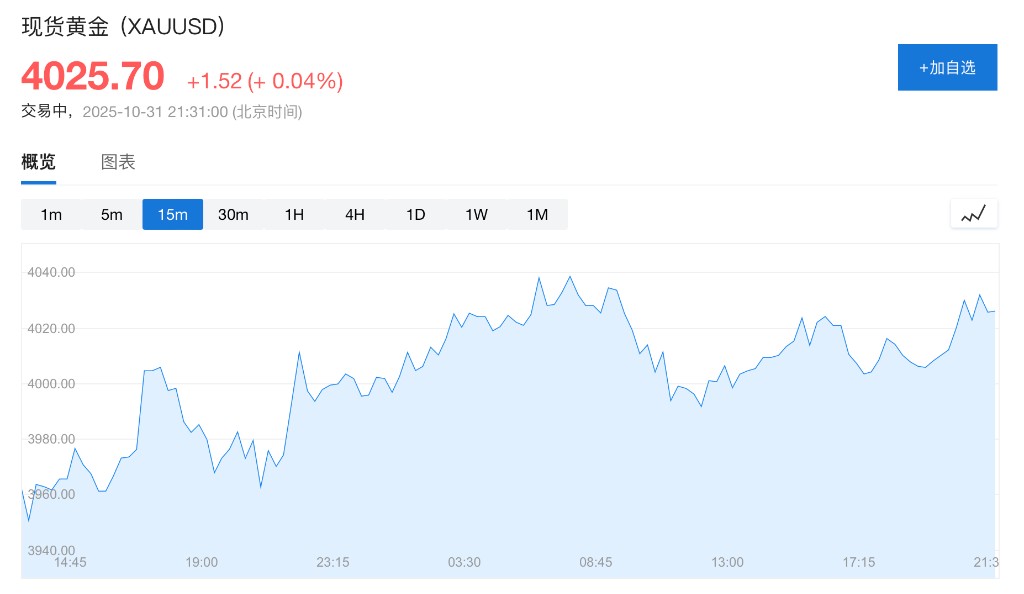Switch chart to 1H interval
The width and height of the screenshot is (1024, 594).
pyautogui.click(x=294, y=215)
